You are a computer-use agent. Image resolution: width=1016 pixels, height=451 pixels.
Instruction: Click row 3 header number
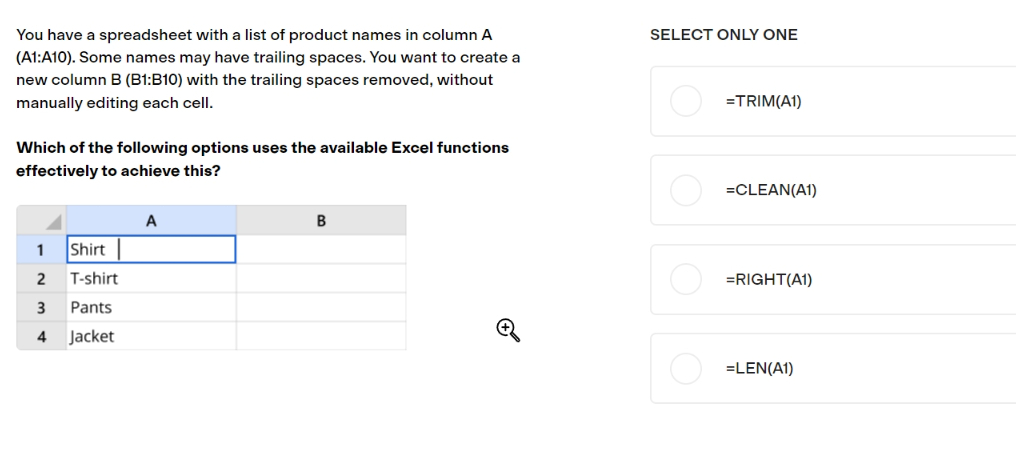coord(41,307)
